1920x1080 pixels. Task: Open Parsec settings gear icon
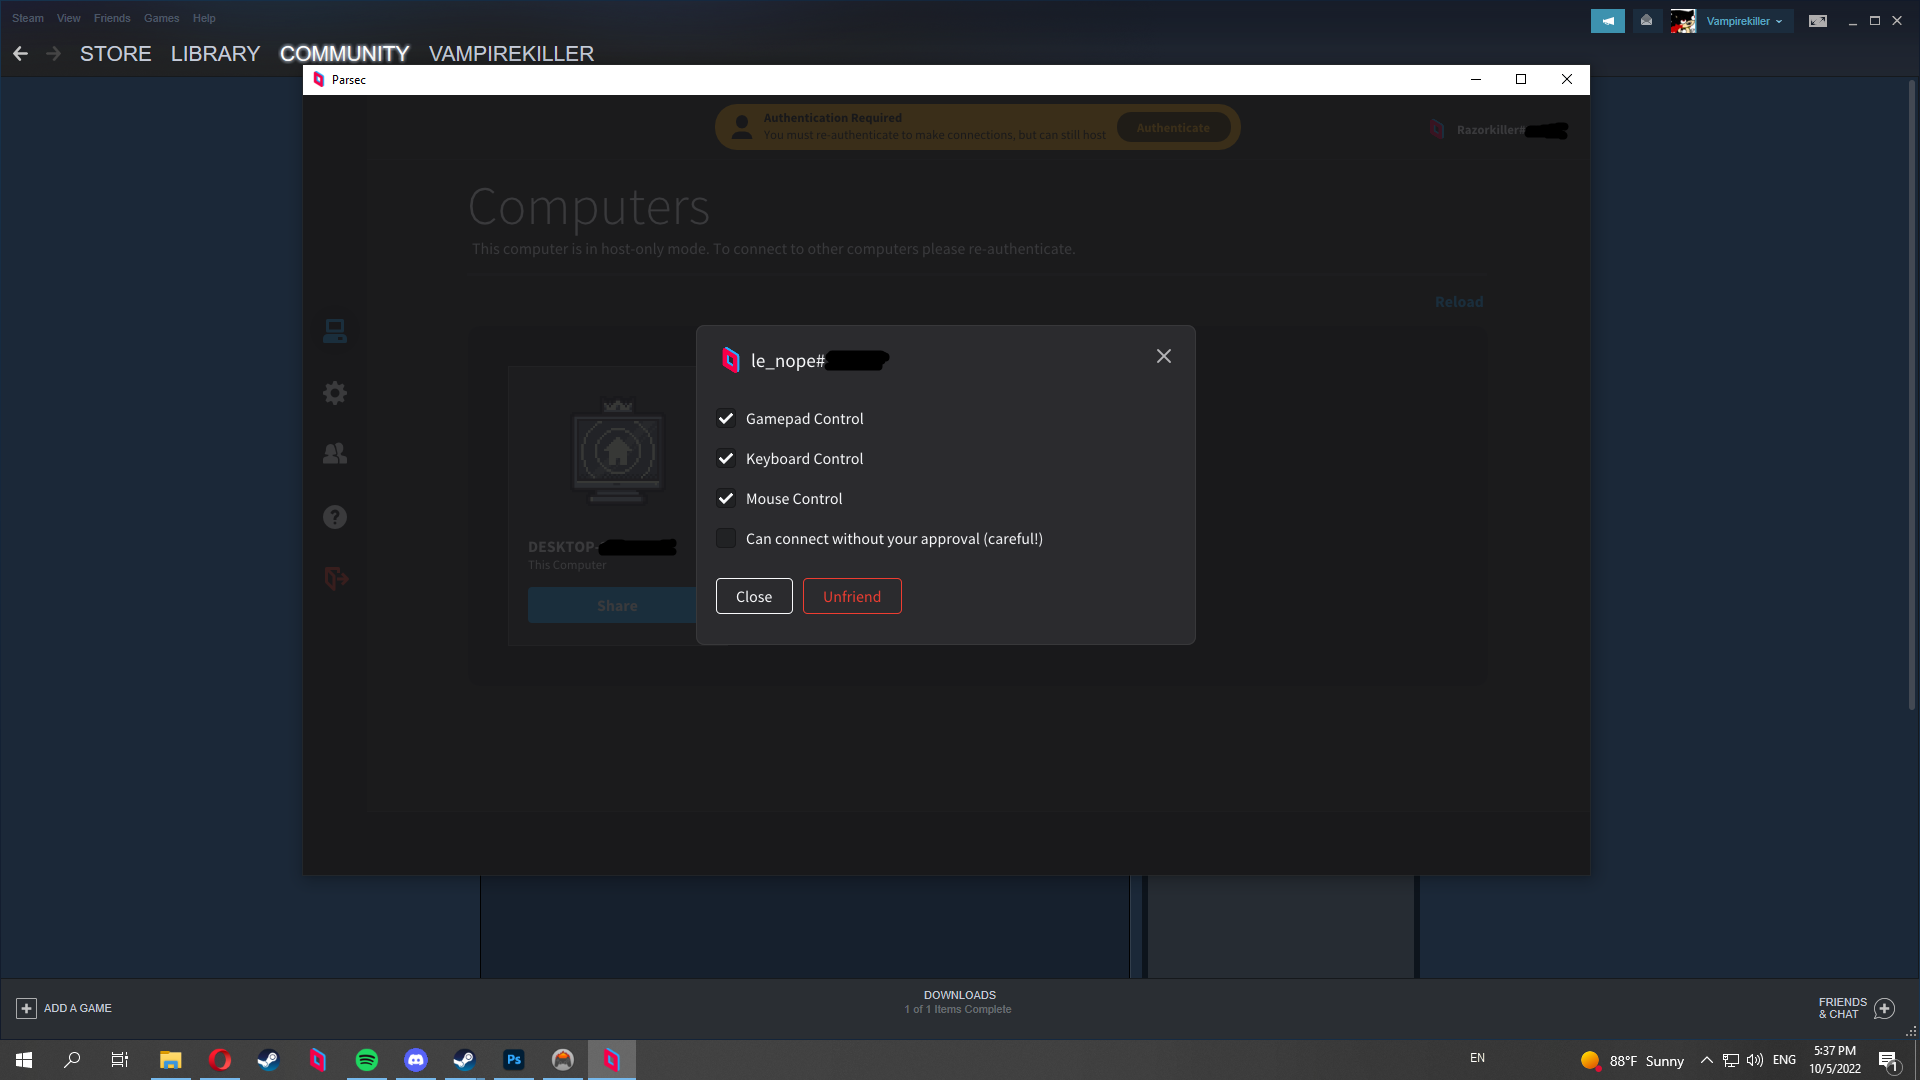[x=335, y=393]
